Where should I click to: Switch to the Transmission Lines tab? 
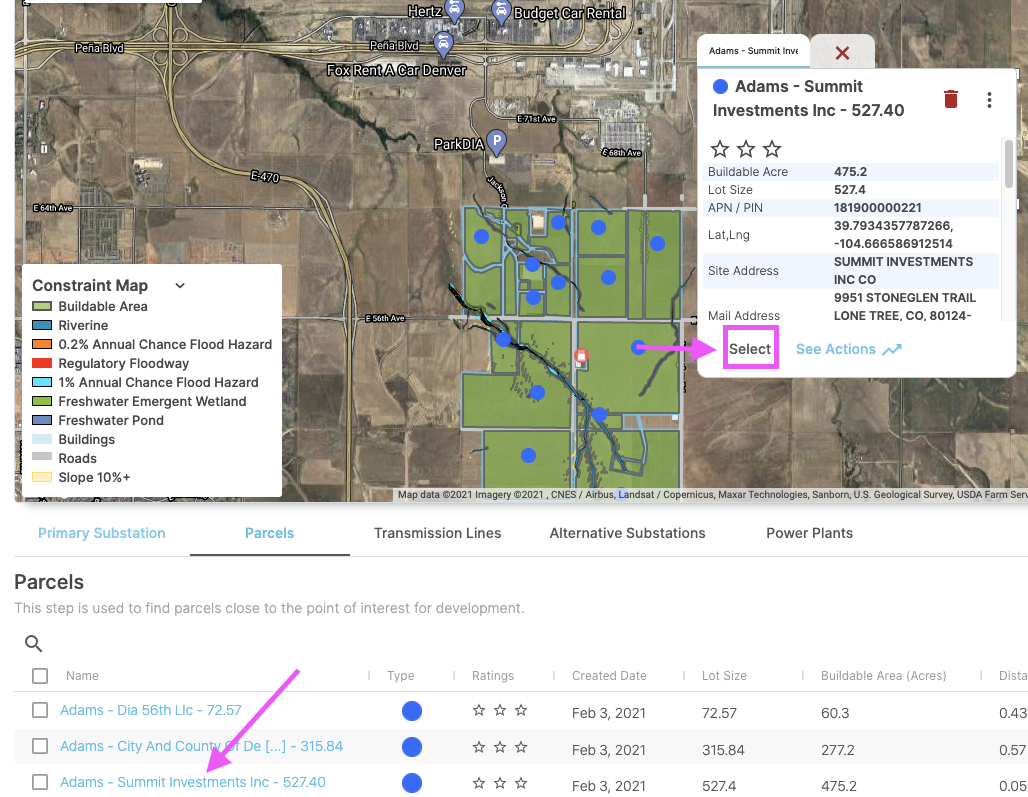[x=437, y=533]
